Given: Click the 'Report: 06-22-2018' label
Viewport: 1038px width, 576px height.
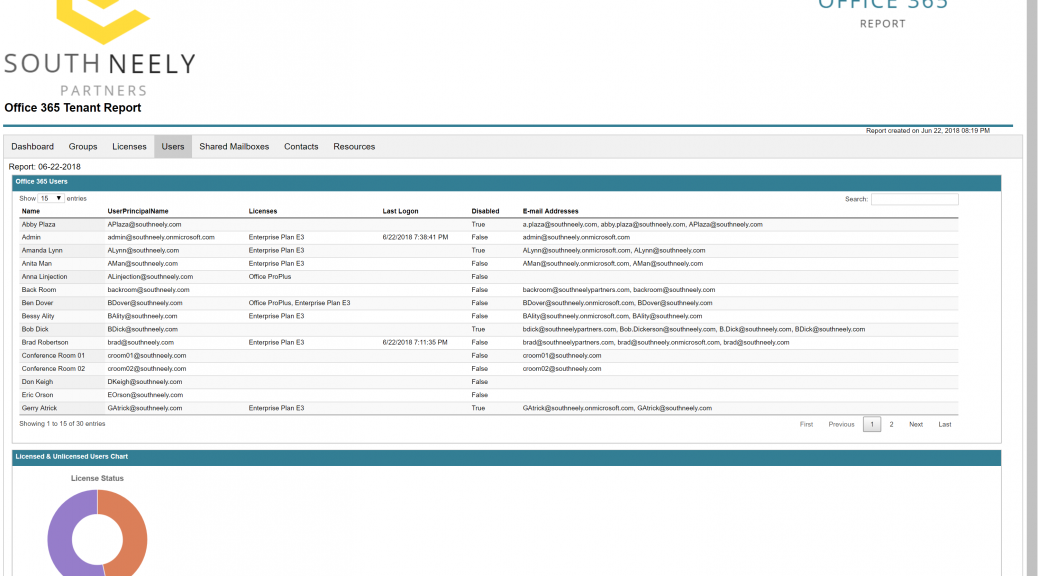Looking at the screenshot, I should tap(44, 167).
